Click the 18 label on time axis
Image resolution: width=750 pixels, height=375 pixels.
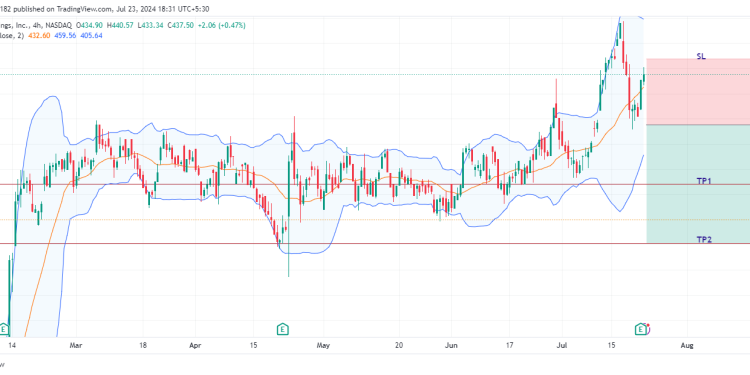[142, 345]
